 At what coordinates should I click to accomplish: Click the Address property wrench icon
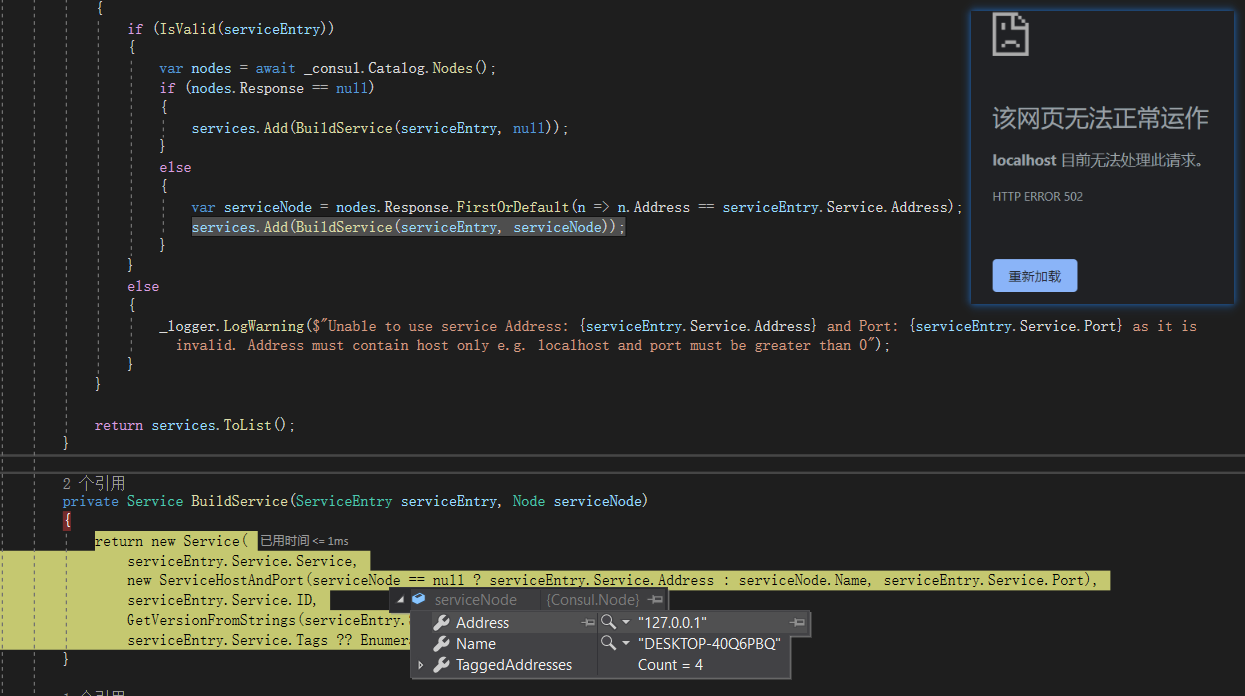click(x=441, y=622)
